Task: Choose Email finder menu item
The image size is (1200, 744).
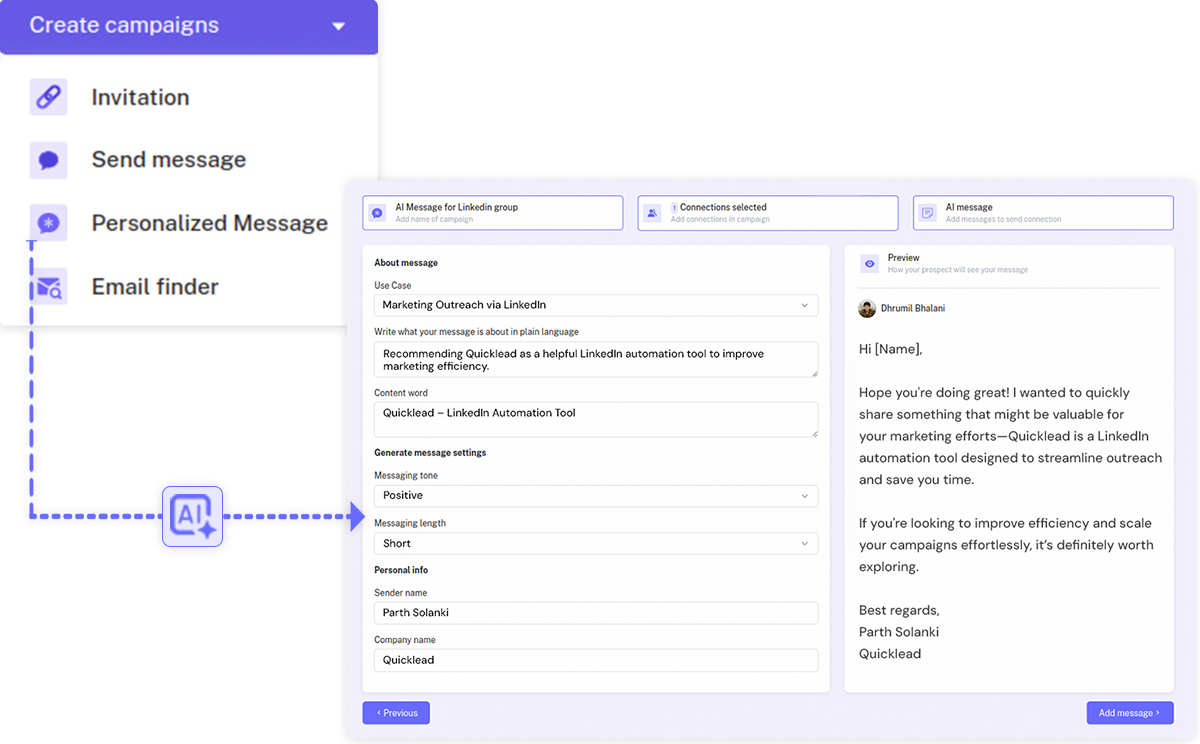Action: pos(155,286)
